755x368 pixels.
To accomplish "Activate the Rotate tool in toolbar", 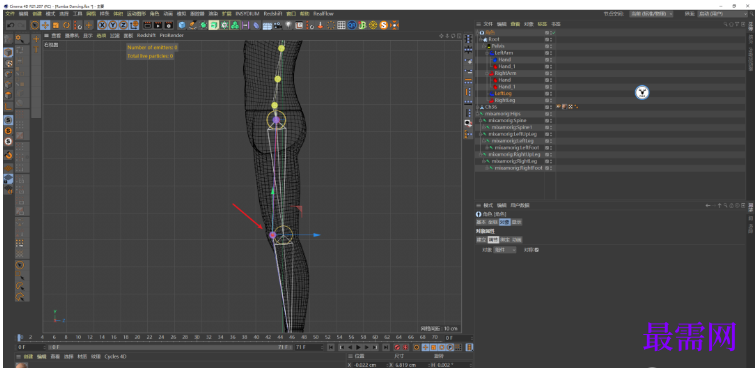I will pos(66,25).
